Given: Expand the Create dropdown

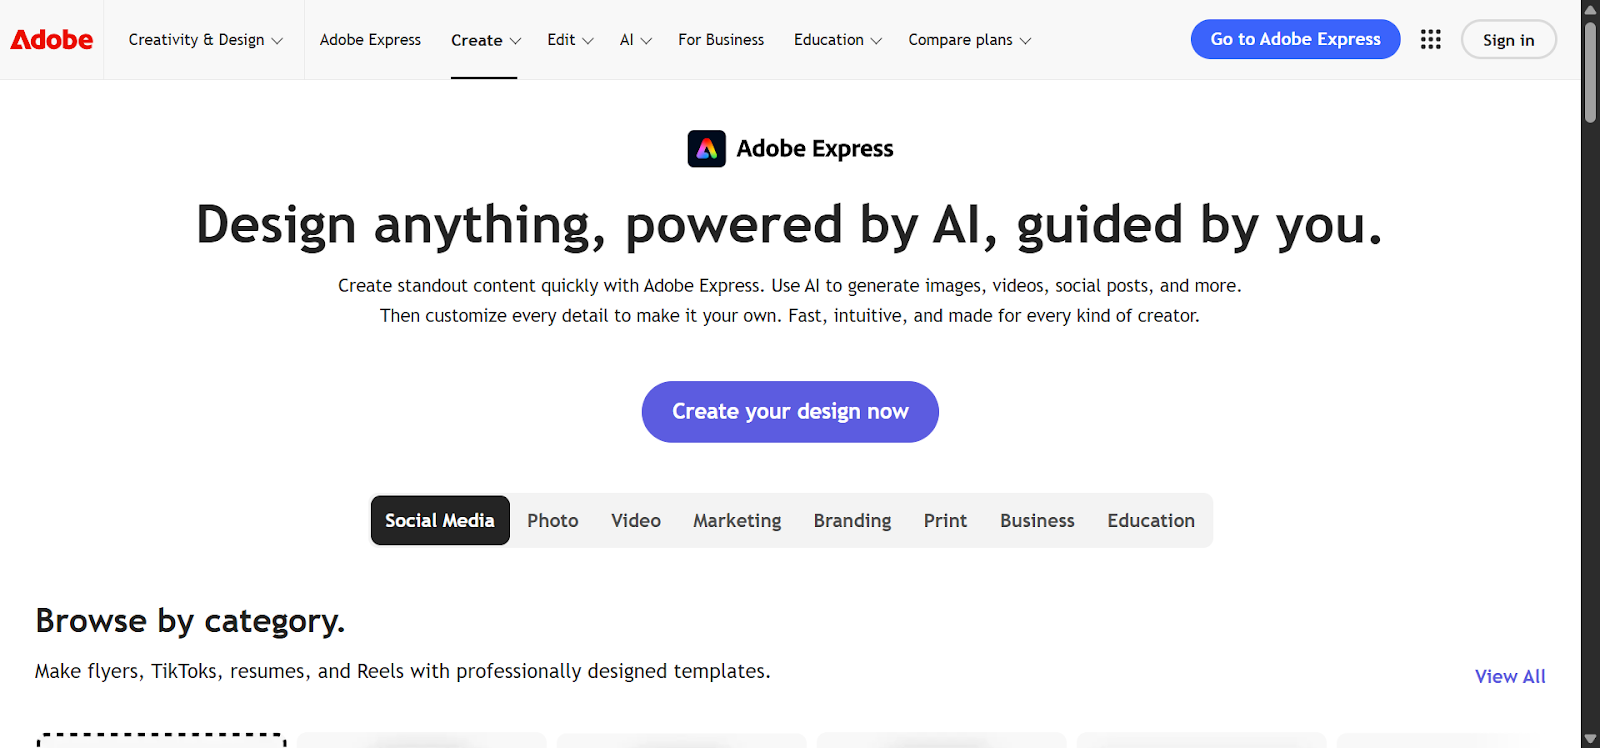Looking at the screenshot, I should (485, 40).
